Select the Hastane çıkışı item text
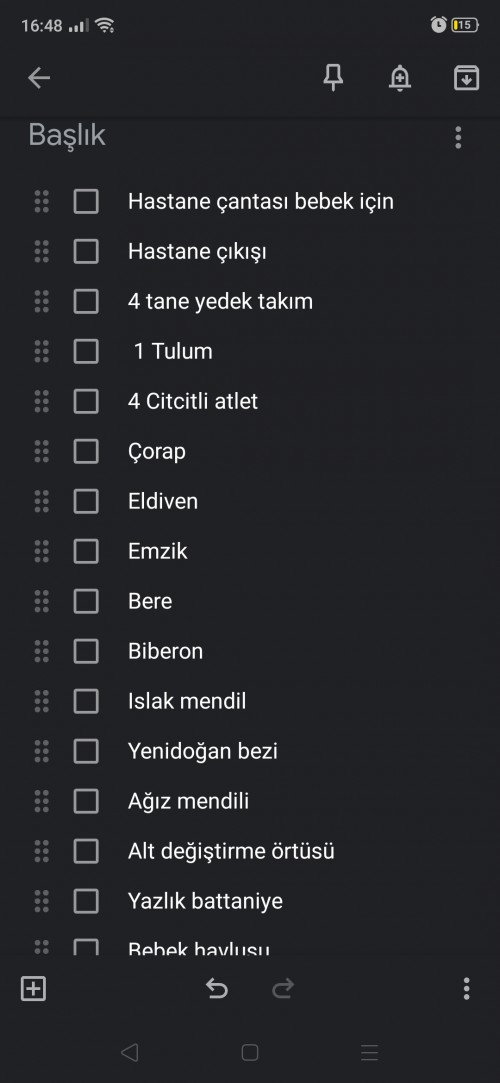 tap(197, 251)
